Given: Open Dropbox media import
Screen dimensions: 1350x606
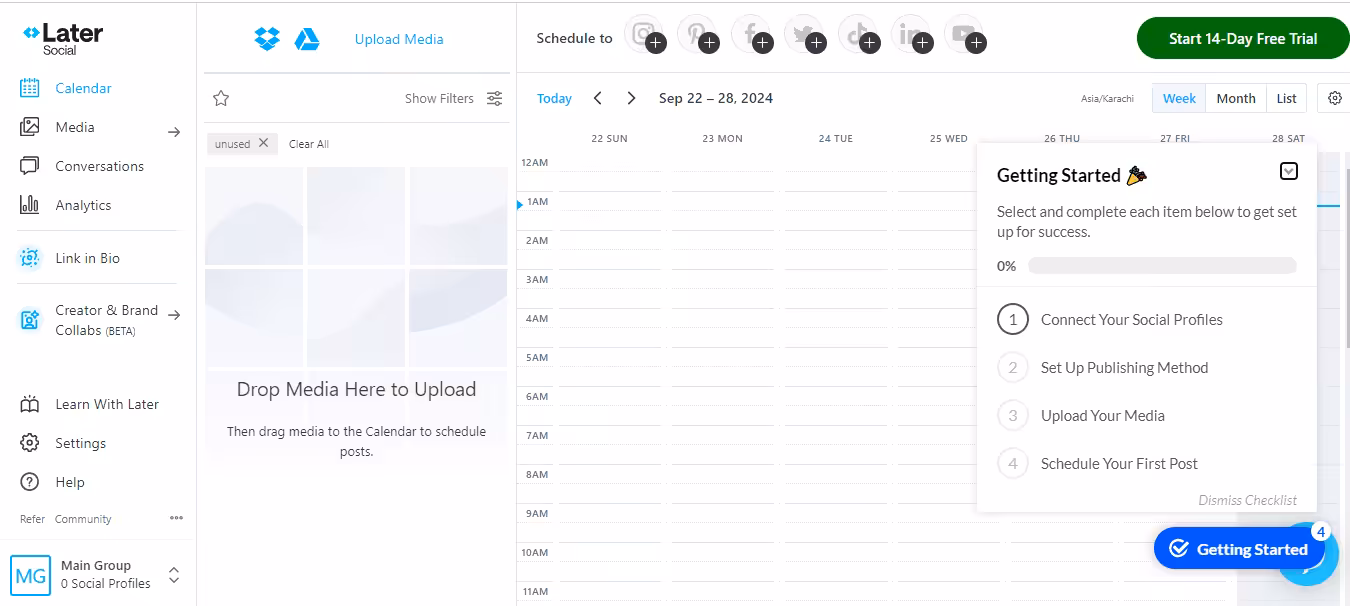Looking at the screenshot, I should pos(267,39).
